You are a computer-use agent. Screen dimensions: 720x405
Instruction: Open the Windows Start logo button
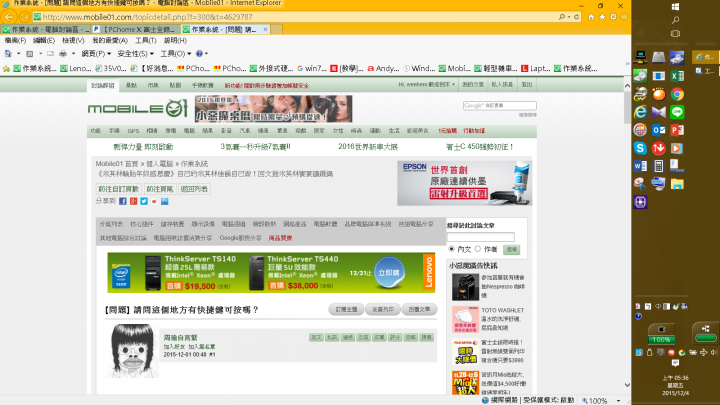(675, 6)
